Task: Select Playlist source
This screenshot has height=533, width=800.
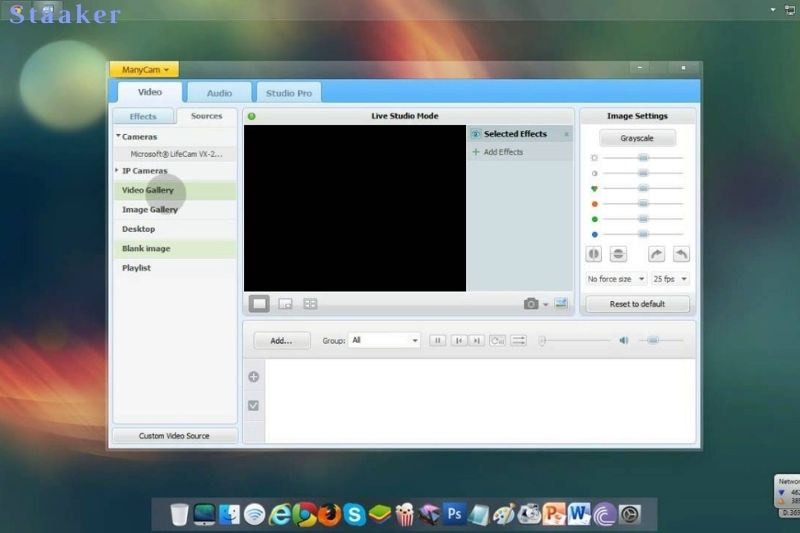Action: tap(176, 268)
